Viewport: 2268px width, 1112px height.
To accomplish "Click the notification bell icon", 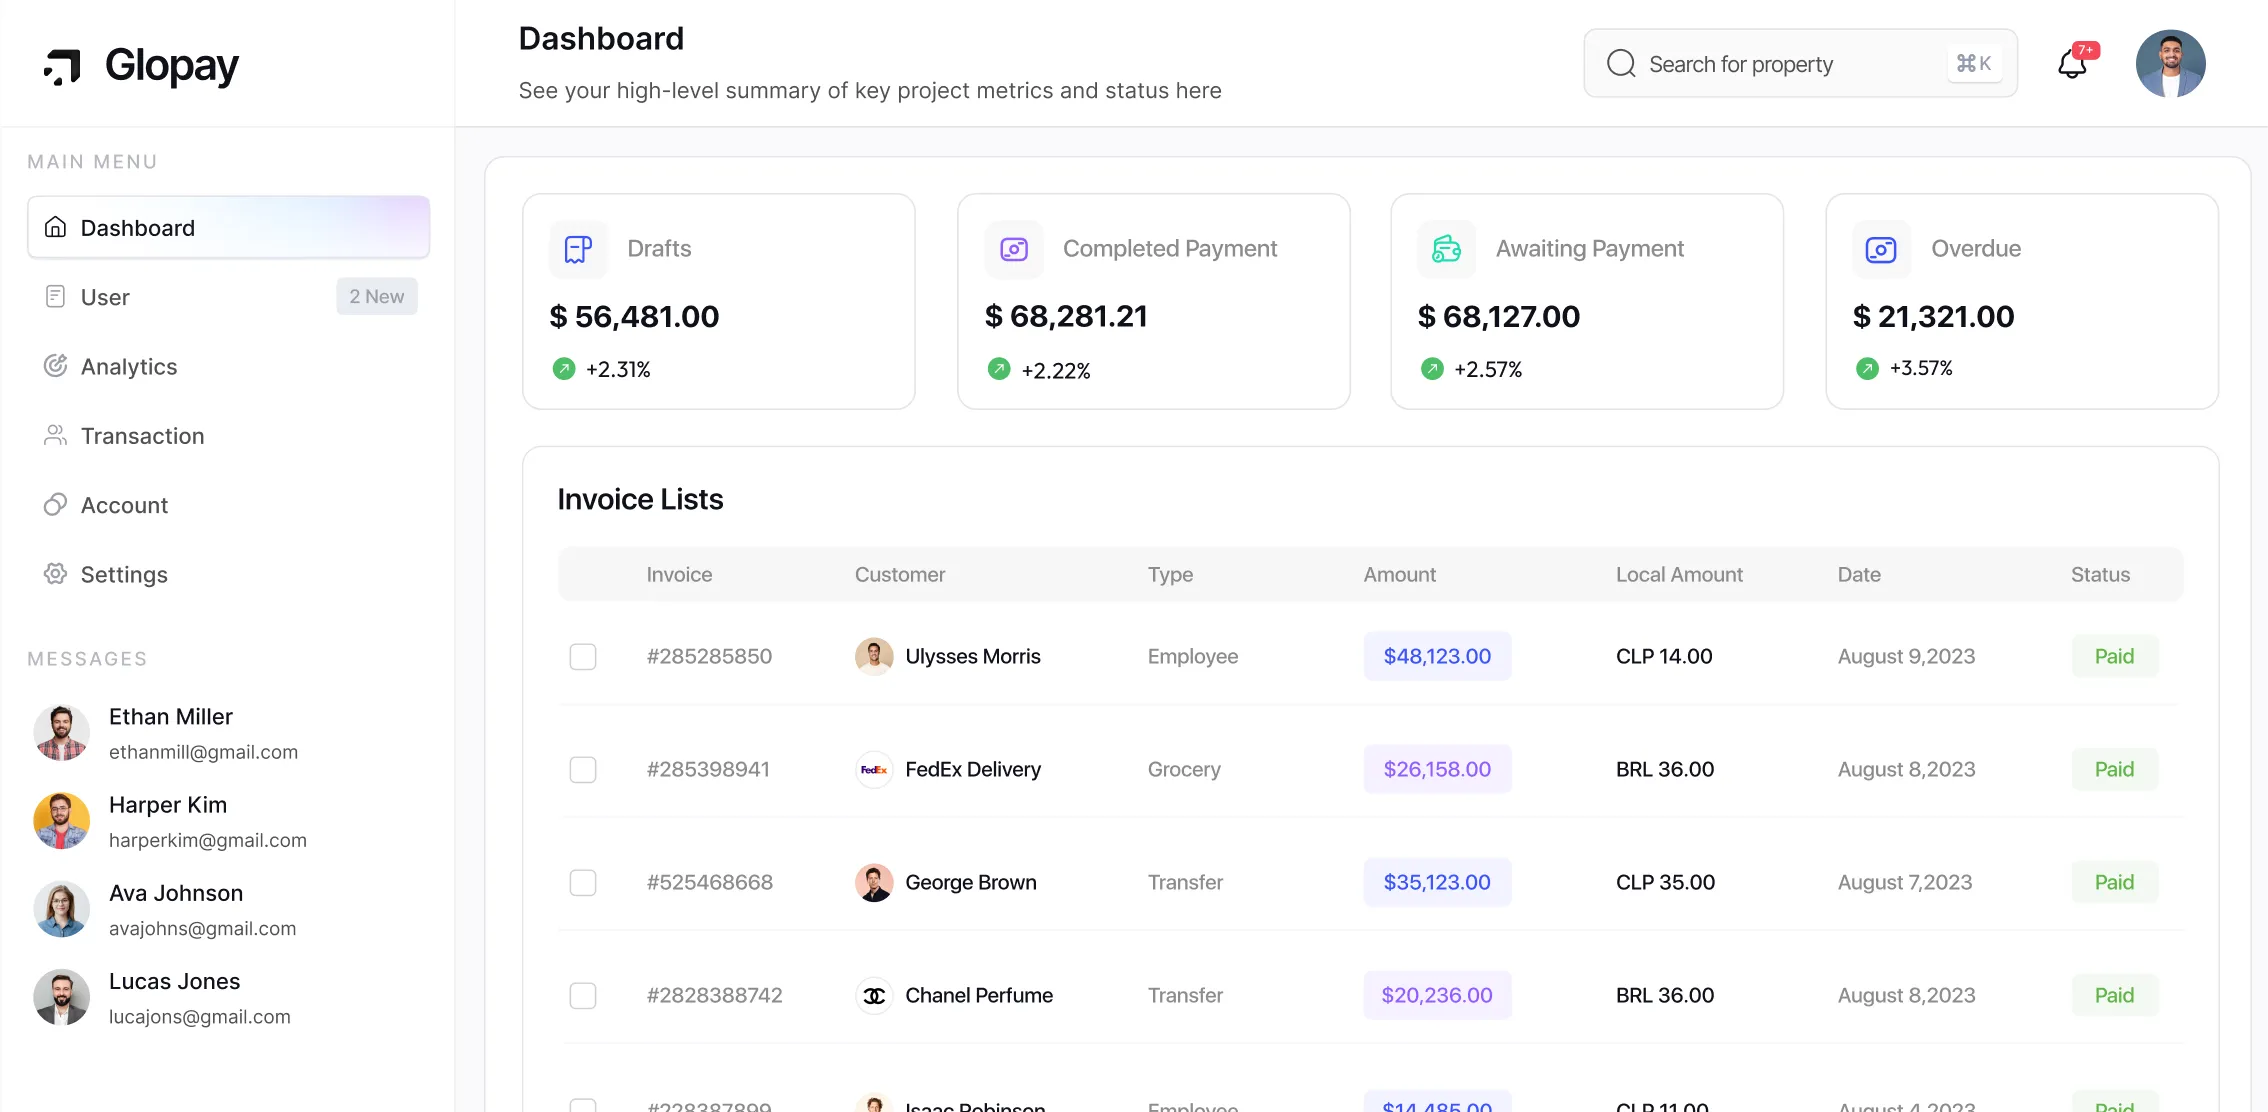I will coord(2072,65).
